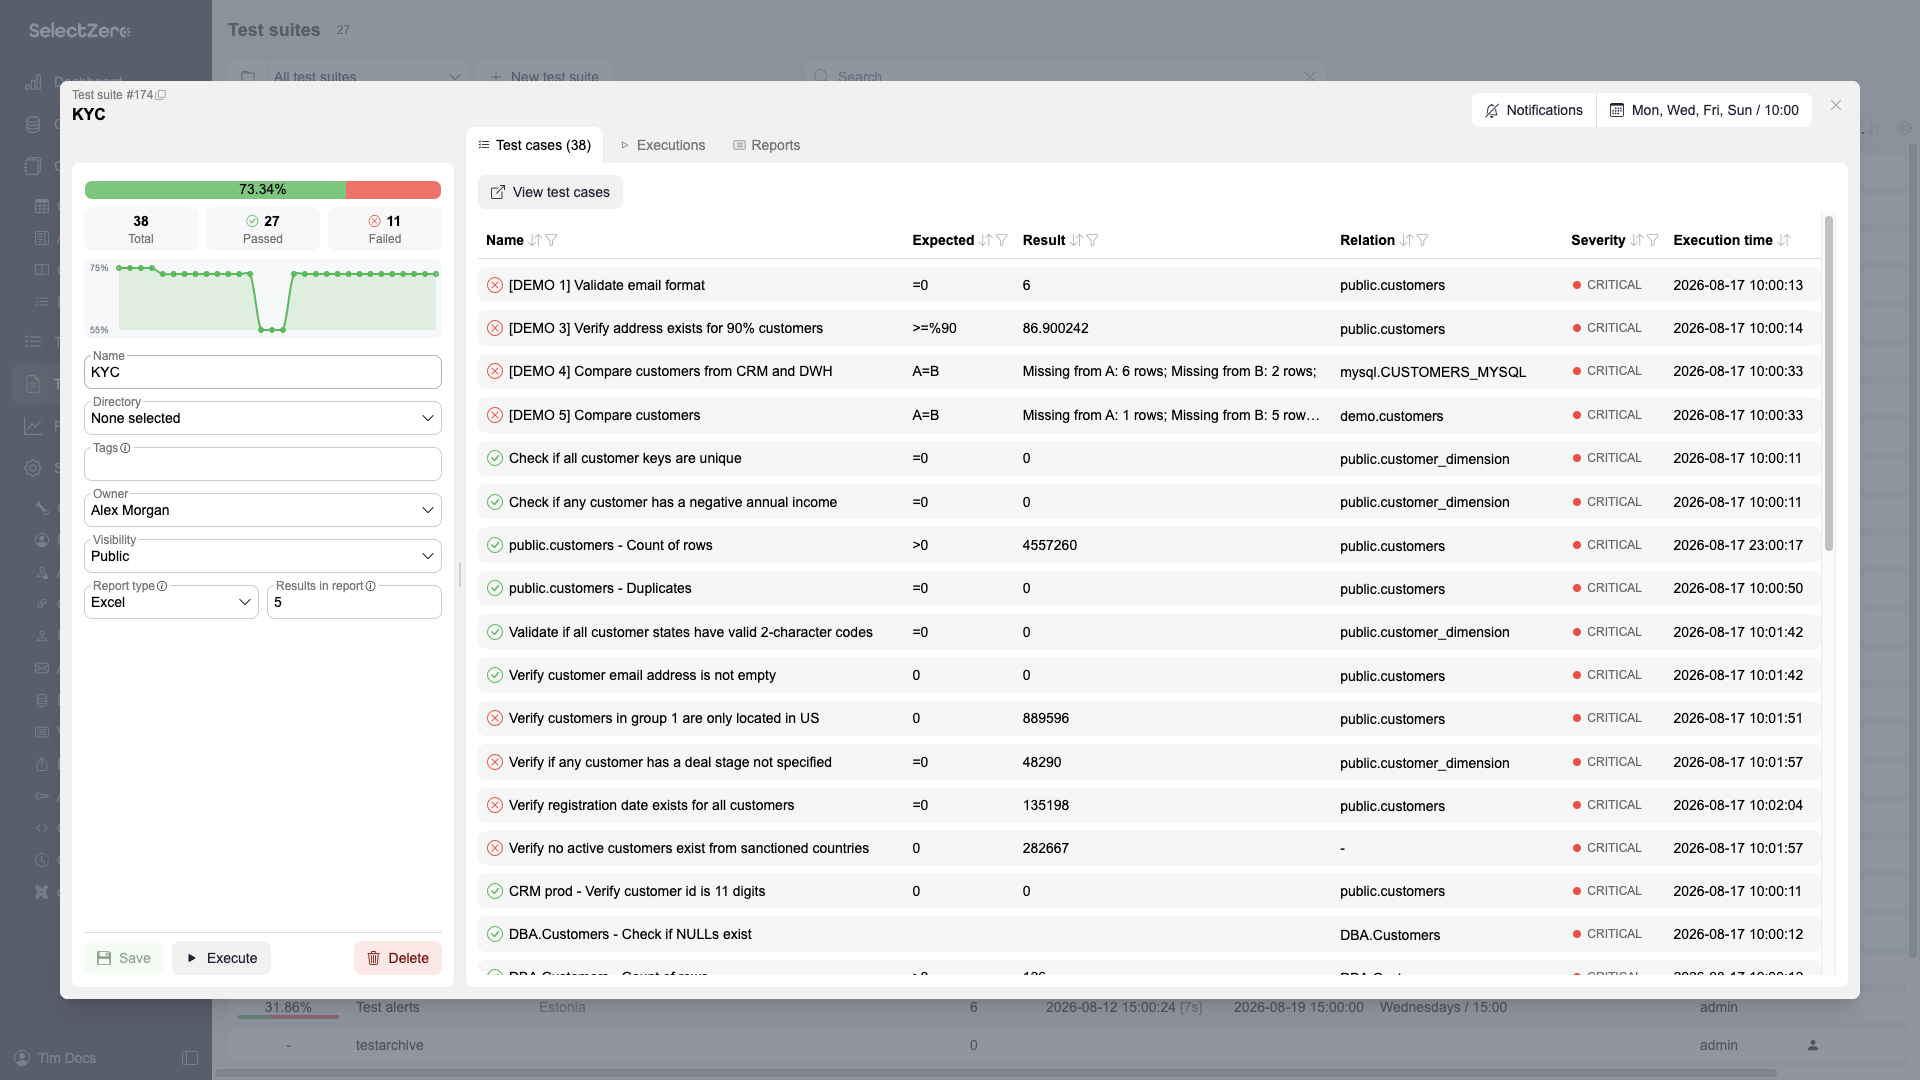
Task: Sort by Expected column icon
Action: (986, 240)
